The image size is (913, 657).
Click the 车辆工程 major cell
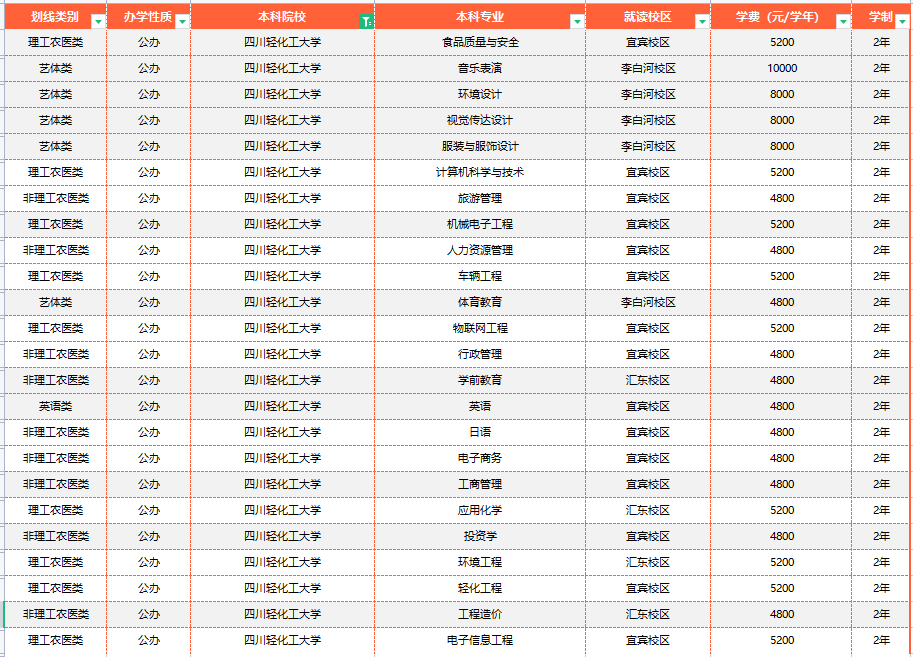tap(480, 276)
